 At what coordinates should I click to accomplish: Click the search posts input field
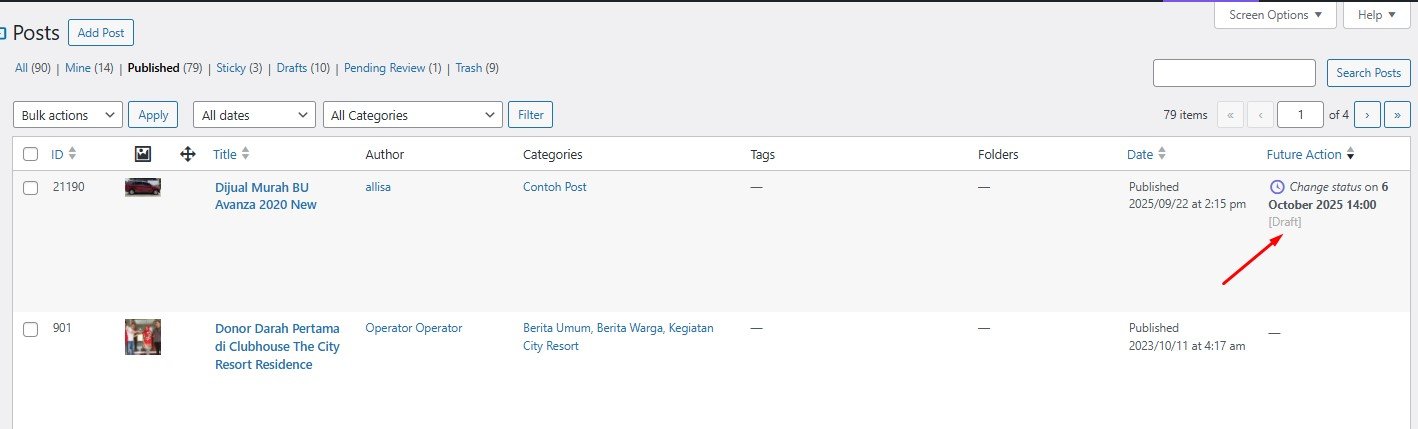(1234, 73)
